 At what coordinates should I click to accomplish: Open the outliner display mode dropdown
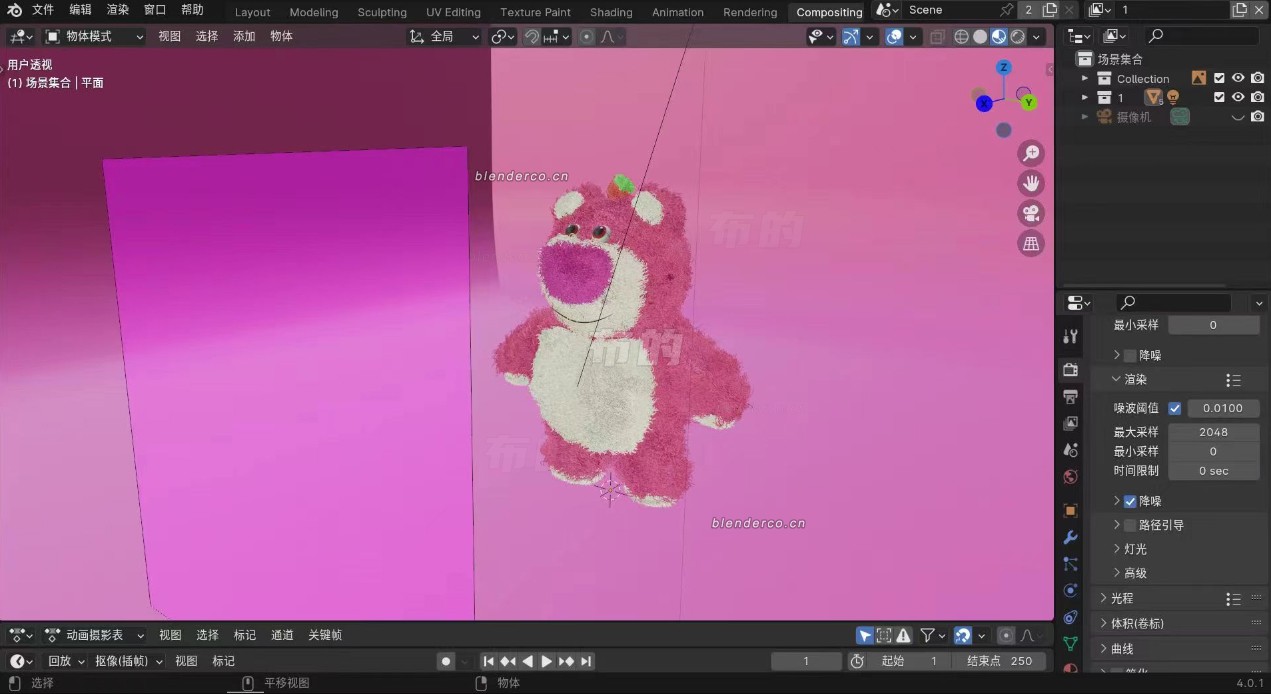click(1115, 36)
